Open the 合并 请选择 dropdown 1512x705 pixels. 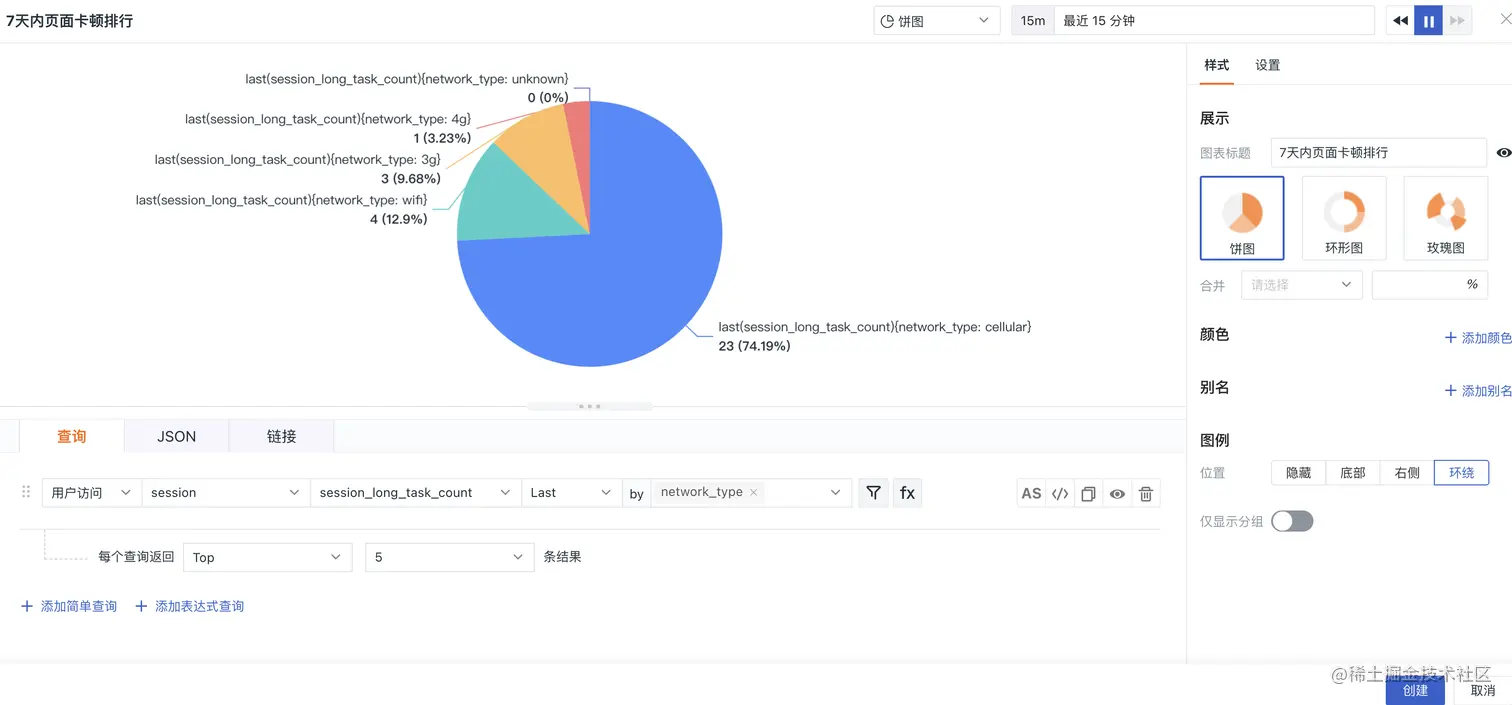1301,285
